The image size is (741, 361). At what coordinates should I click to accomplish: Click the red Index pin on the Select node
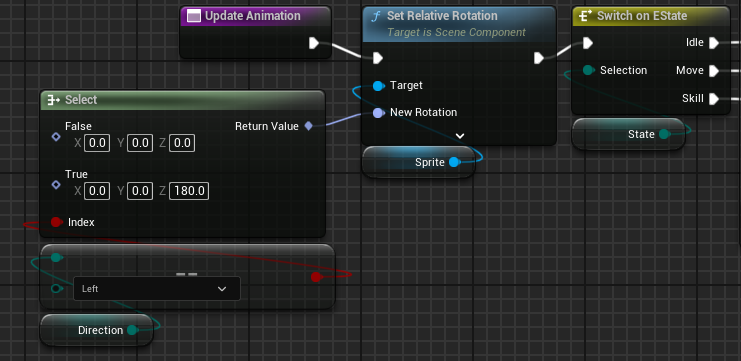(x=56, y=222)
